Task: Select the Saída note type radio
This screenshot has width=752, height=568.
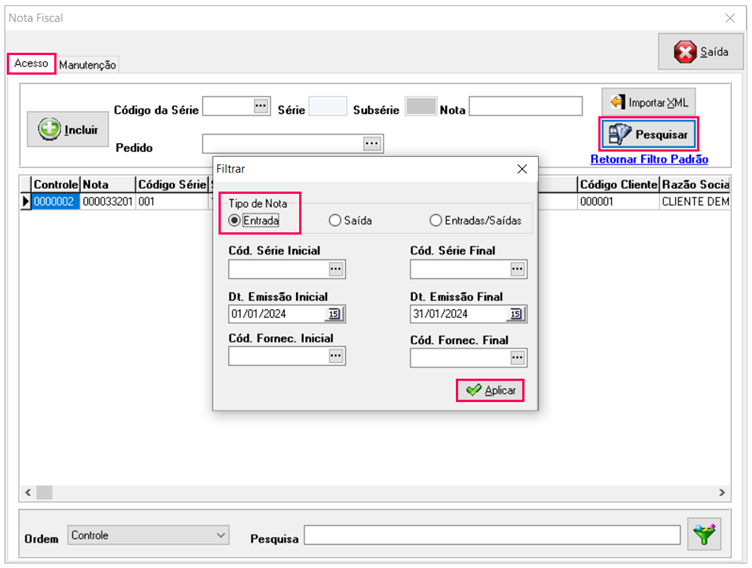Action: point(335,221)
